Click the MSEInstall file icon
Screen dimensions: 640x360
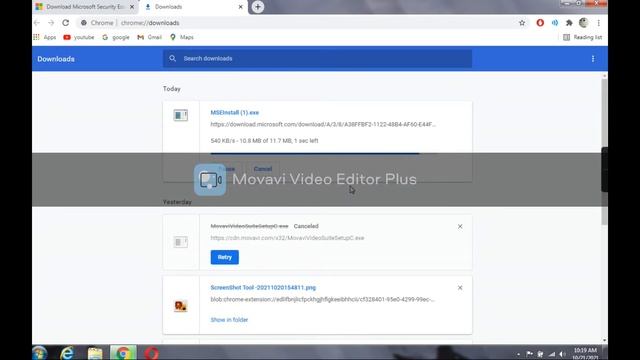pos(180,115)
